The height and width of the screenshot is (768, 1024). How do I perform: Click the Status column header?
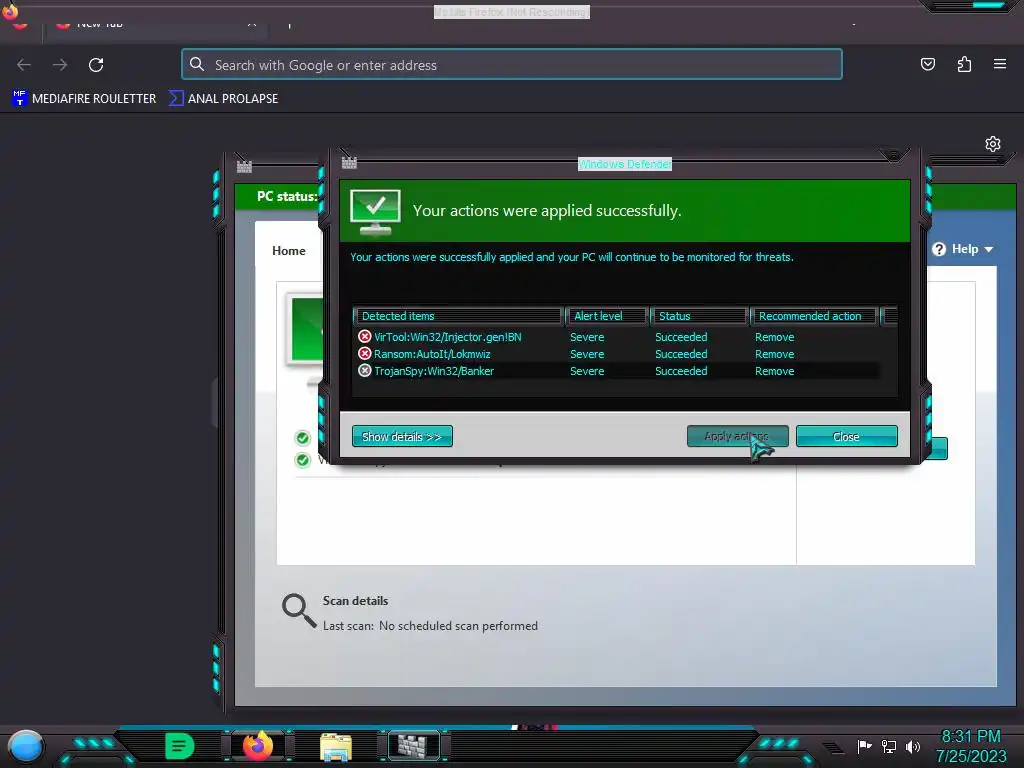pos(699,316)
